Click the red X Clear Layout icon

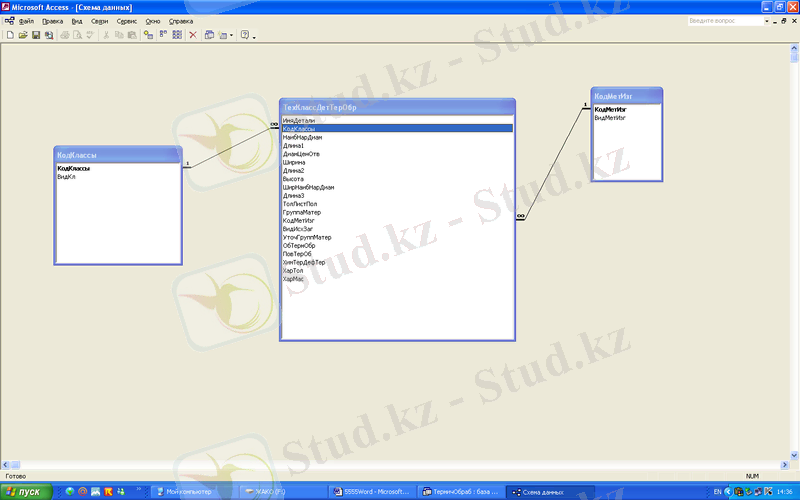[193, 35]
